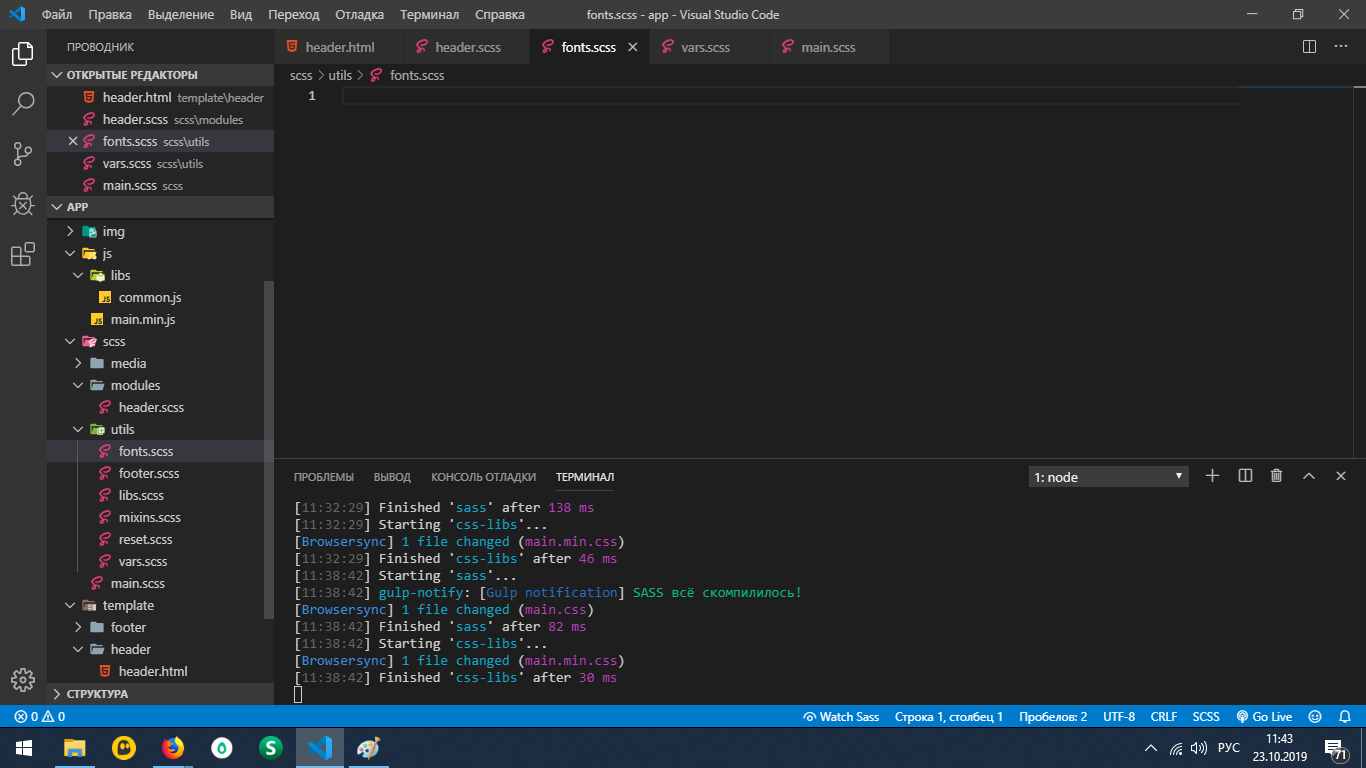This screenshot has height=768, width=1366.
Task: Click Строка 1, столбец 1 cursor position
Action: pos(949,716)
